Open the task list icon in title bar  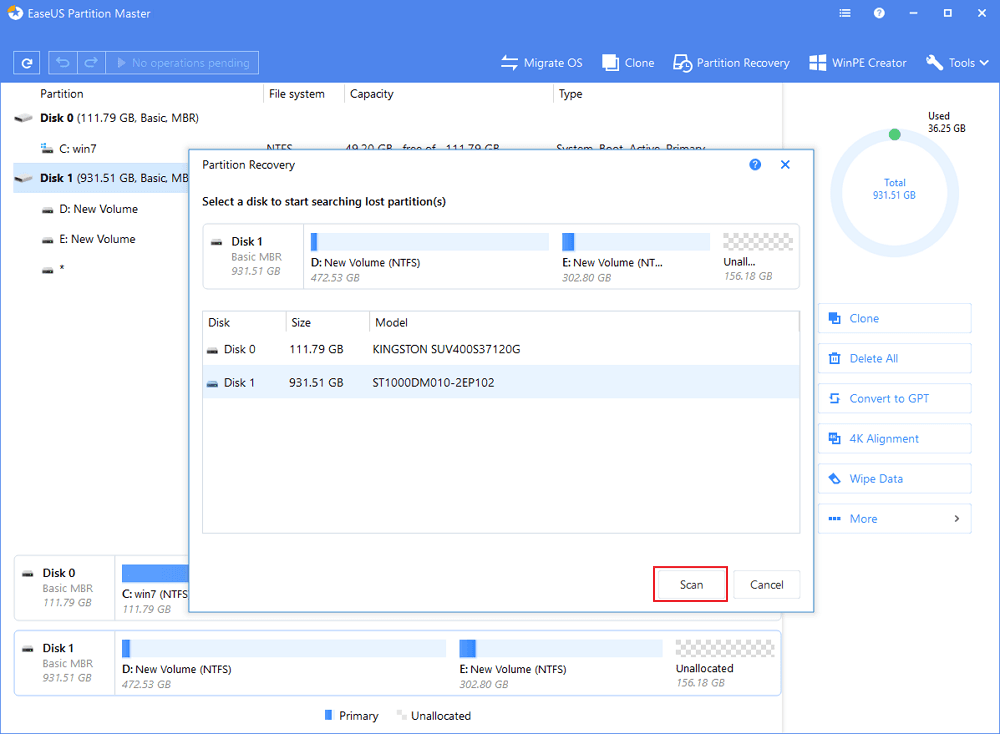pos(846,14)
